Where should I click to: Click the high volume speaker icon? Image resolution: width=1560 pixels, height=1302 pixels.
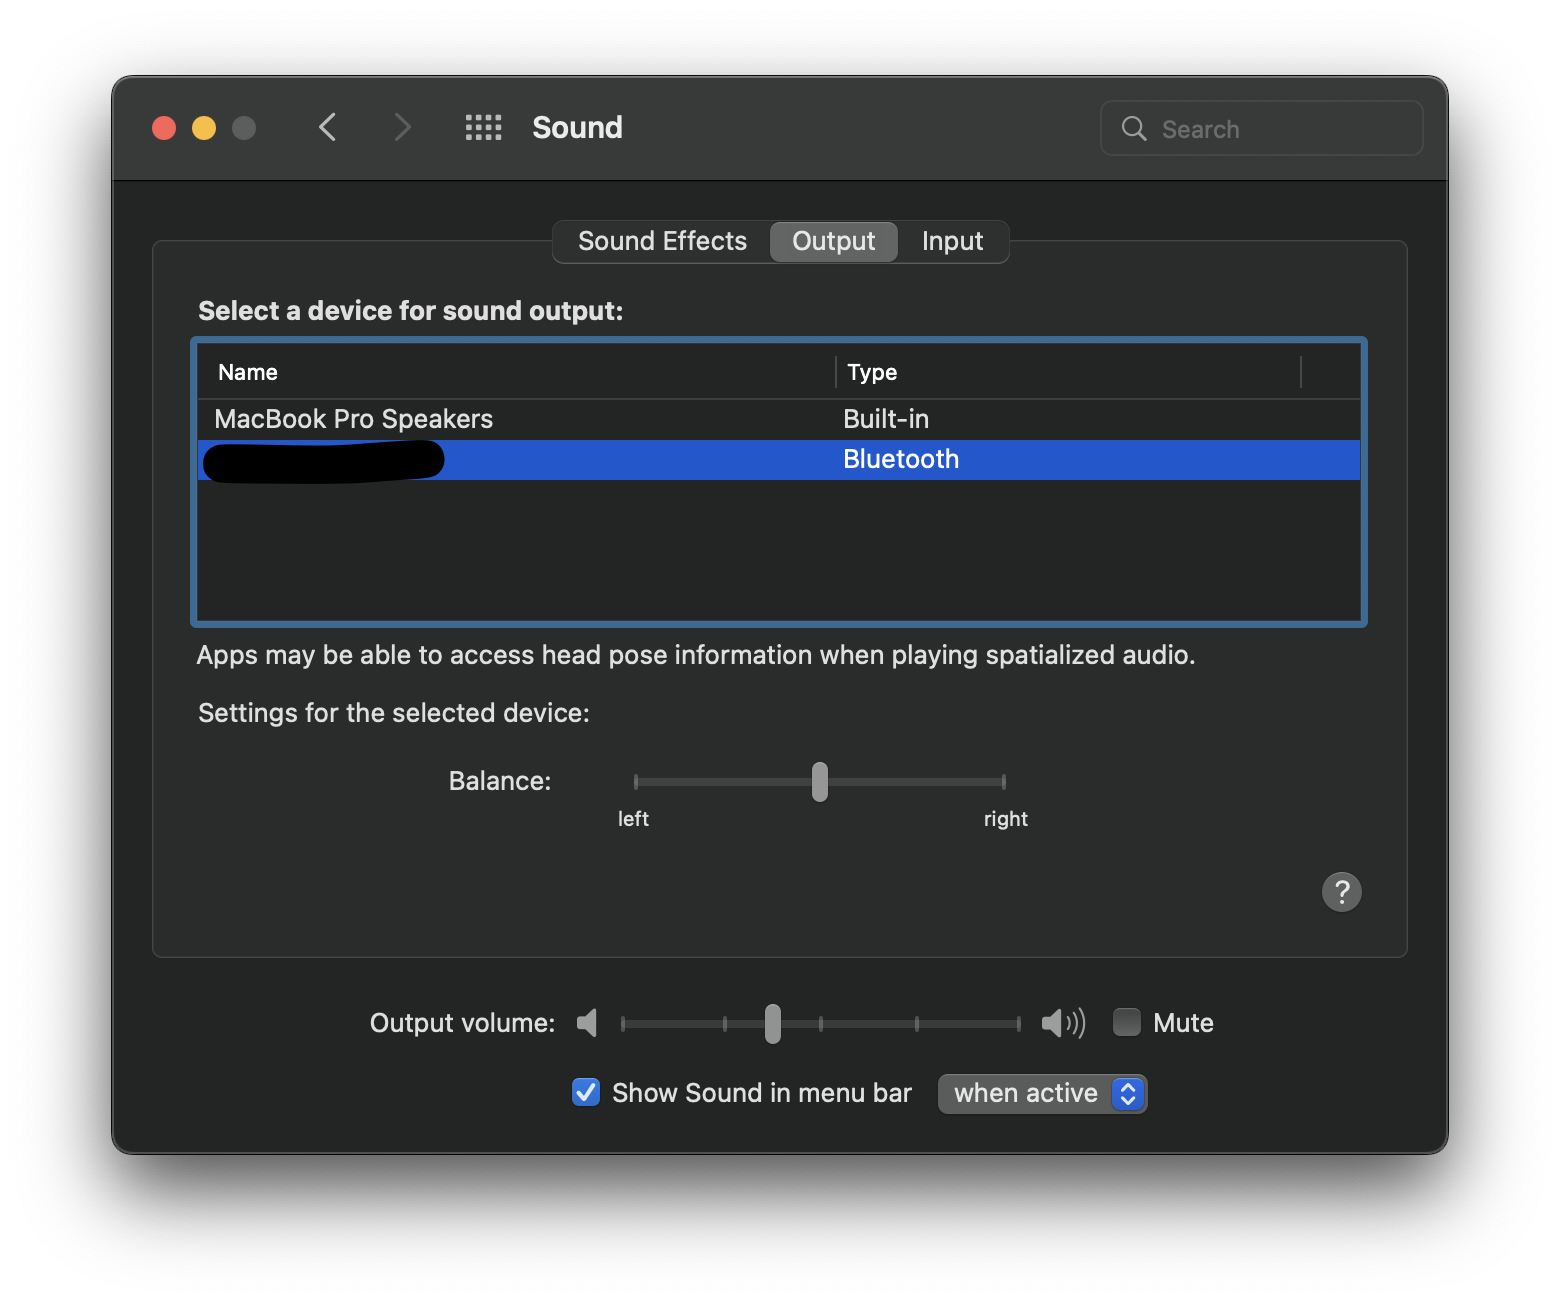[1062, 1023]
